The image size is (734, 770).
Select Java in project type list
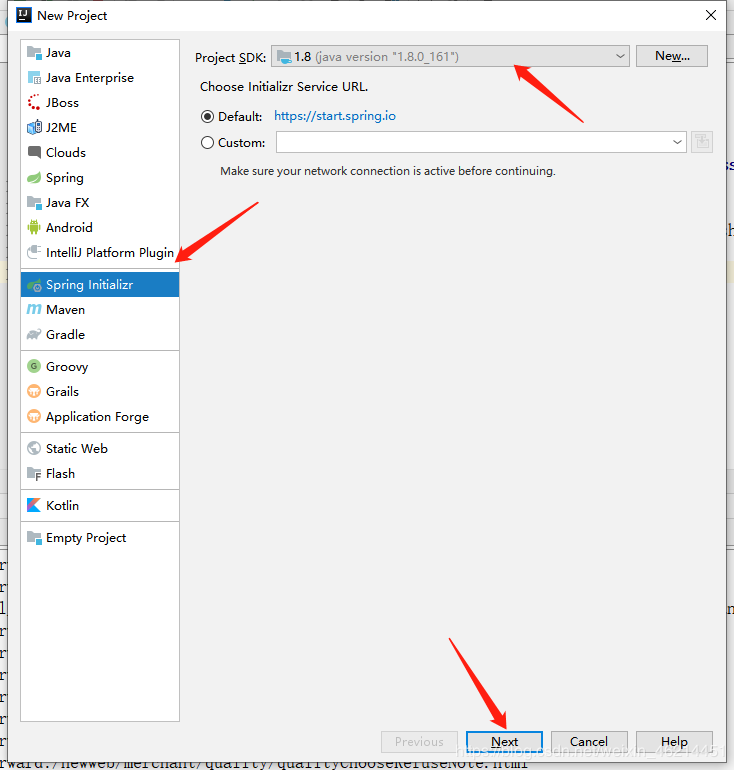click(100, 53)
